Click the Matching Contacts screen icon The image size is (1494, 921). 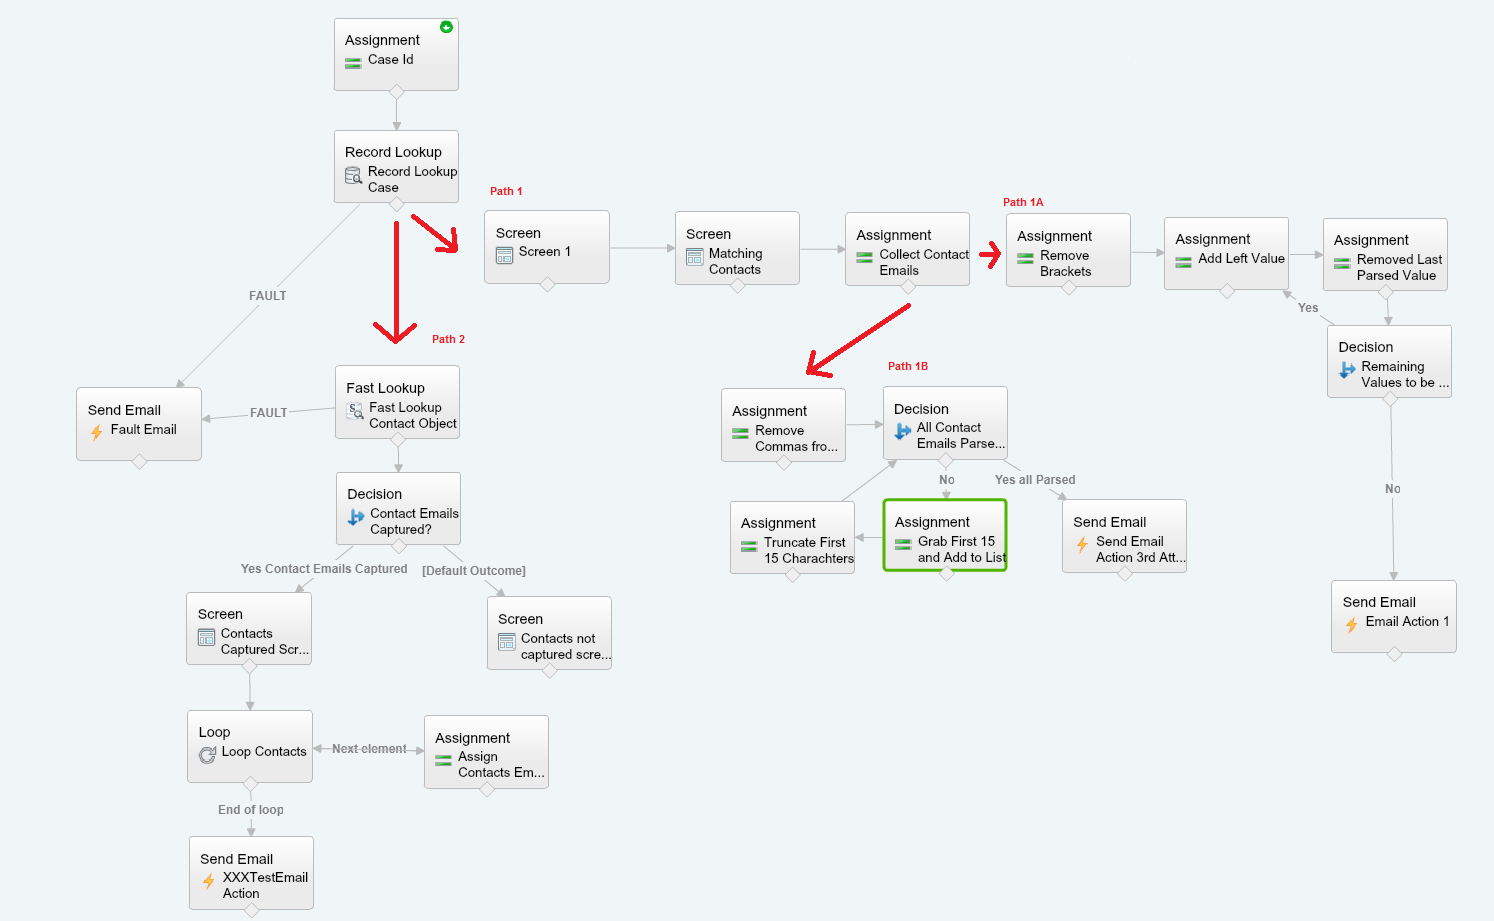694,257
